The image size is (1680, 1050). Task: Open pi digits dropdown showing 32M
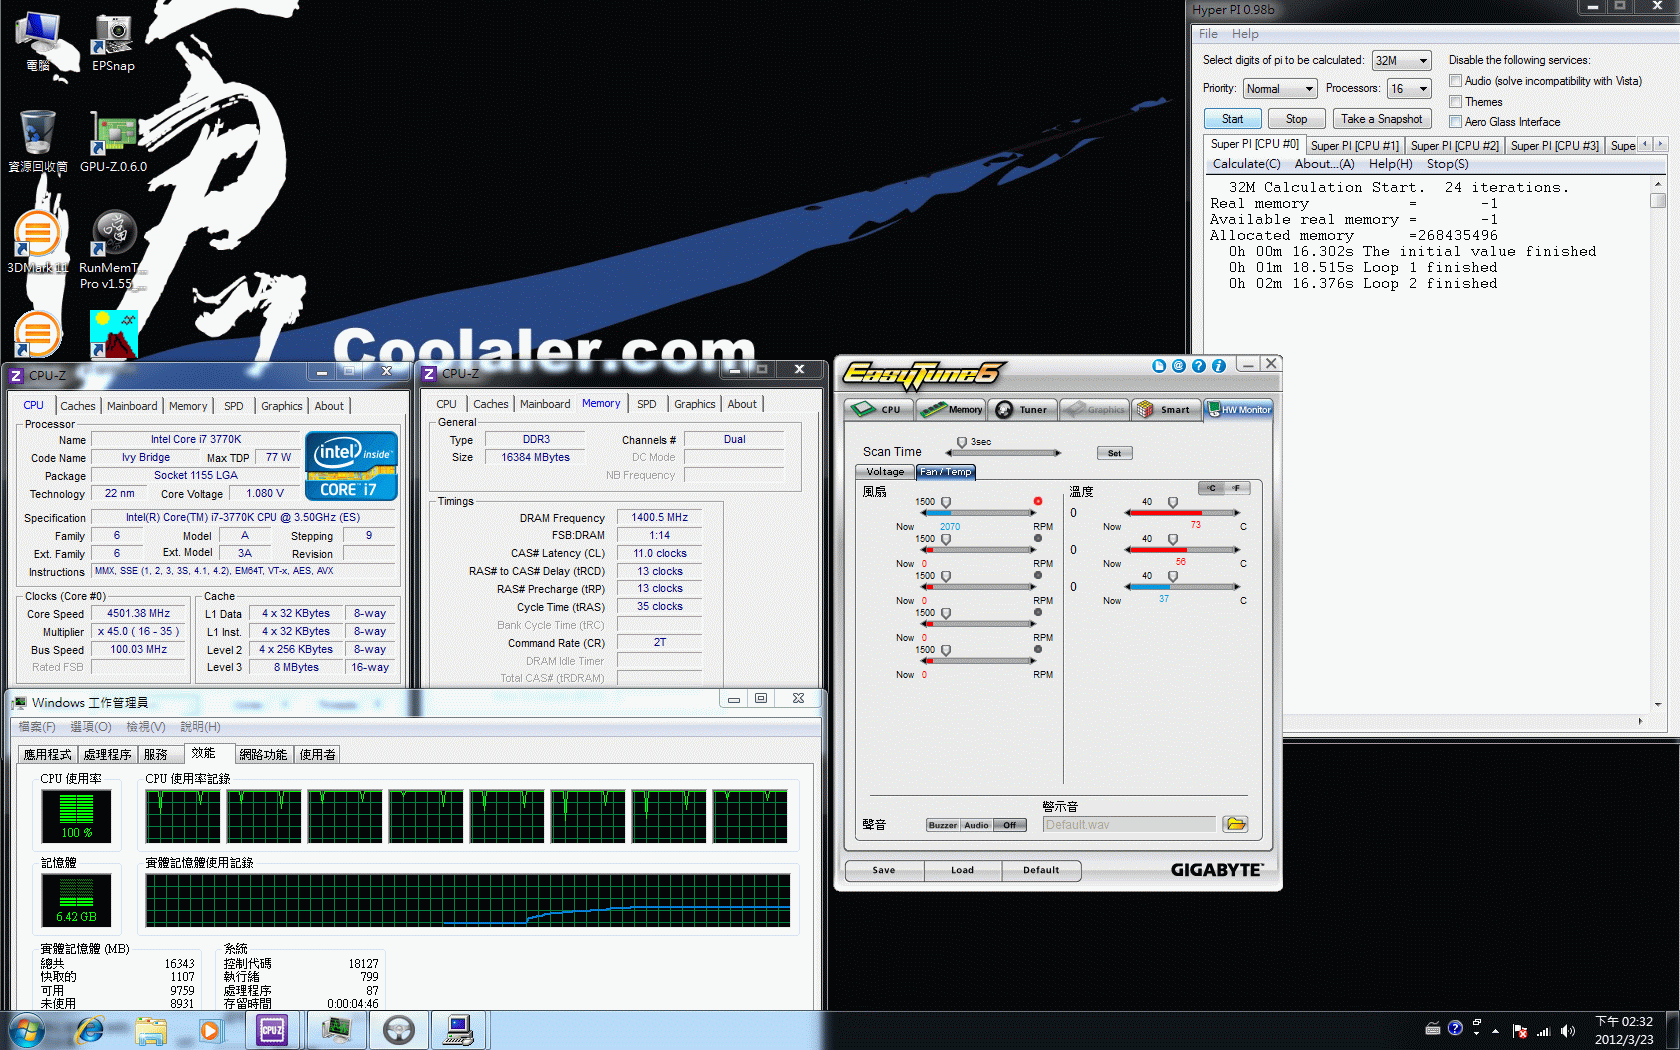click(x=1402, y=61)
